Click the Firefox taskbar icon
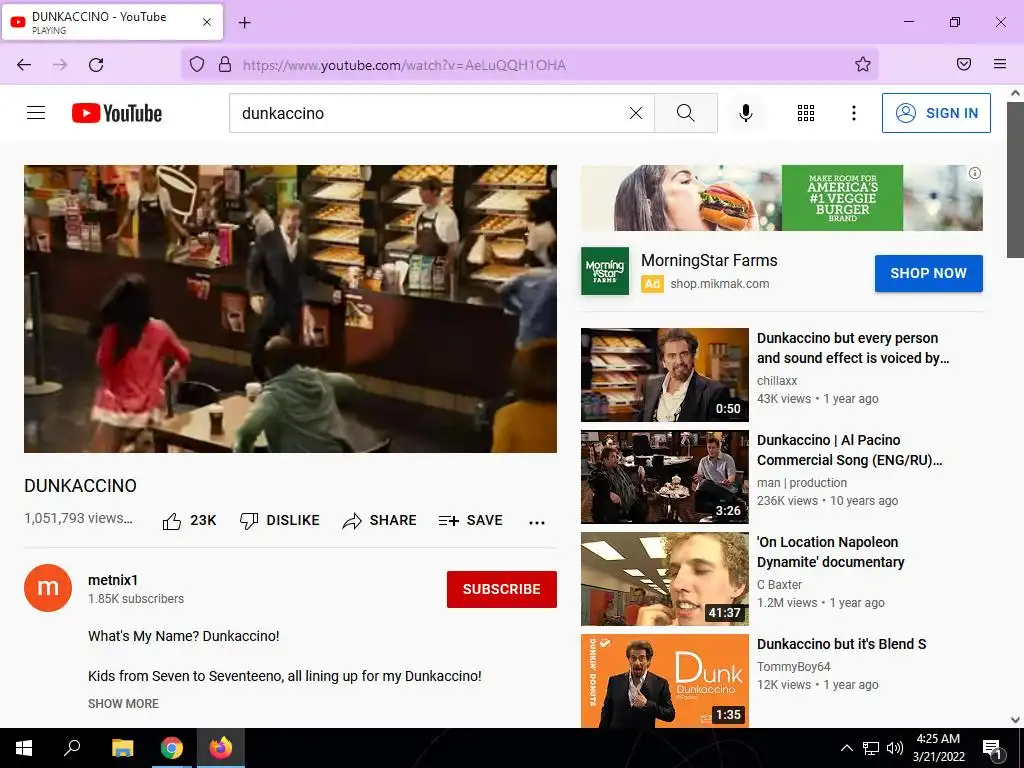Image resolution: width=1024 pixels, height=768 pixels. (x=221, y=748)
